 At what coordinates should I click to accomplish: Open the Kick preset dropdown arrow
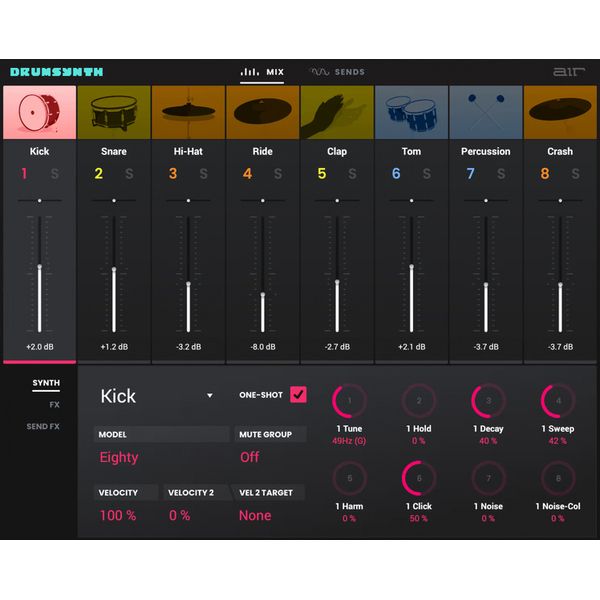[x=210, y=395]
